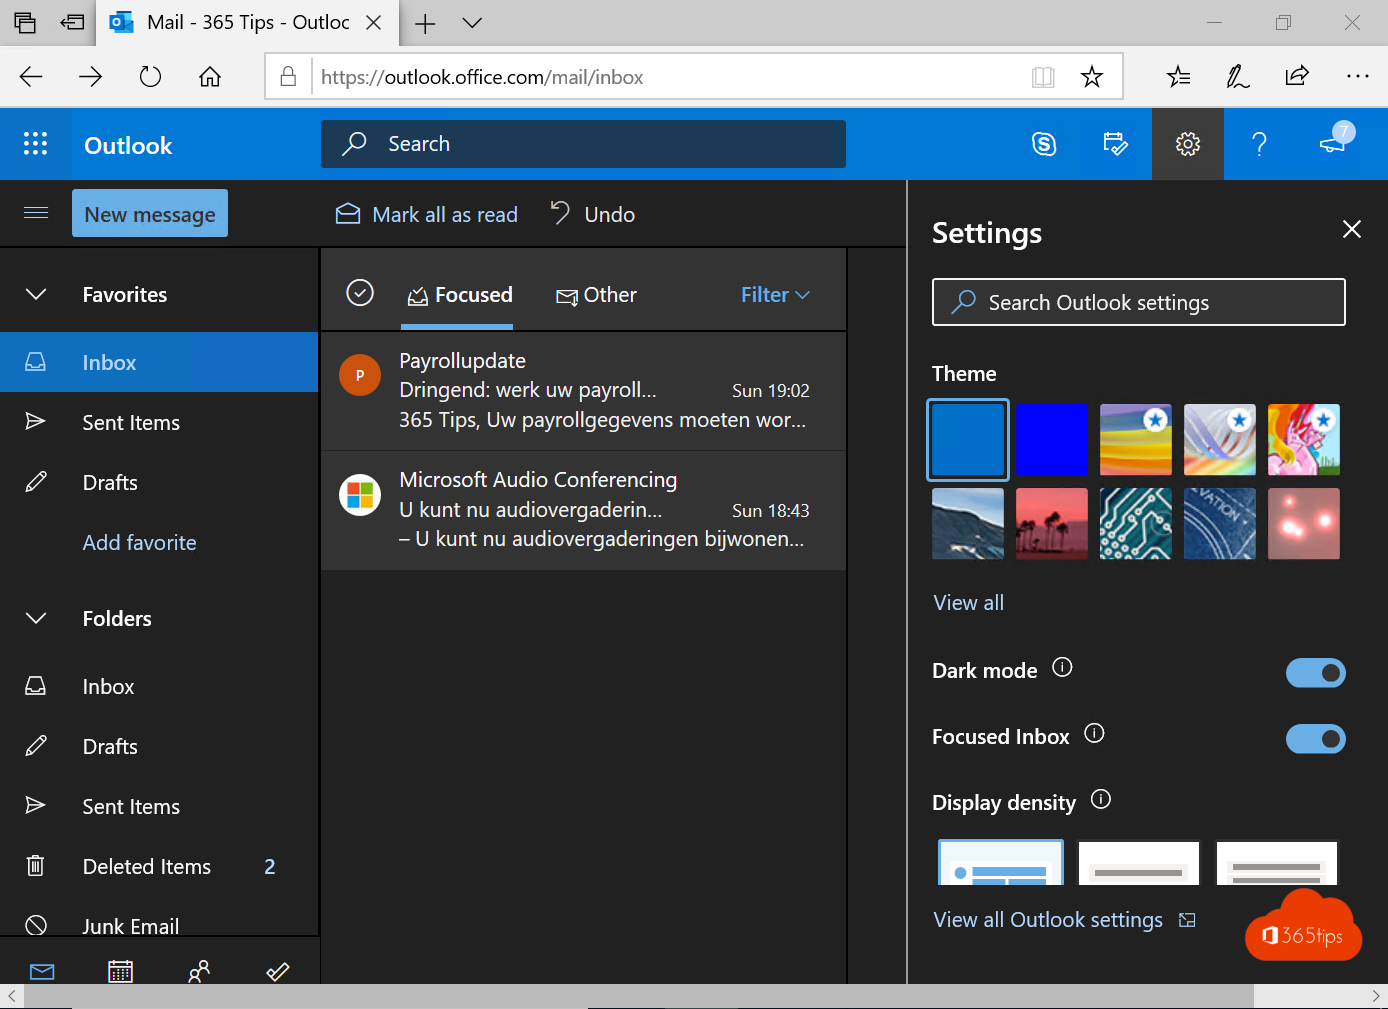This screenshot has width=1388, height=1009.
Task: Open the What's new megaphone icon
Action: 1333,143
